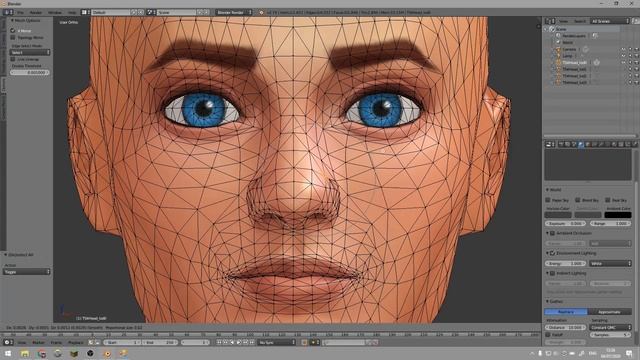The width and height of the screenshot is (640, 360).
Task: Open the Windows Start menu
Action: point(8,353)
